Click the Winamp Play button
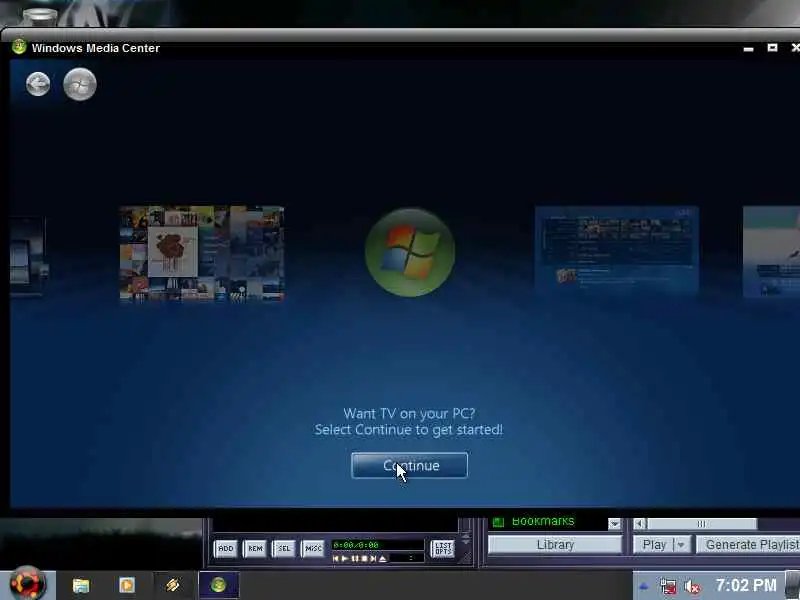Image resolution: width=800 pixels, height=600 pixels. click(x=655, y=545)
